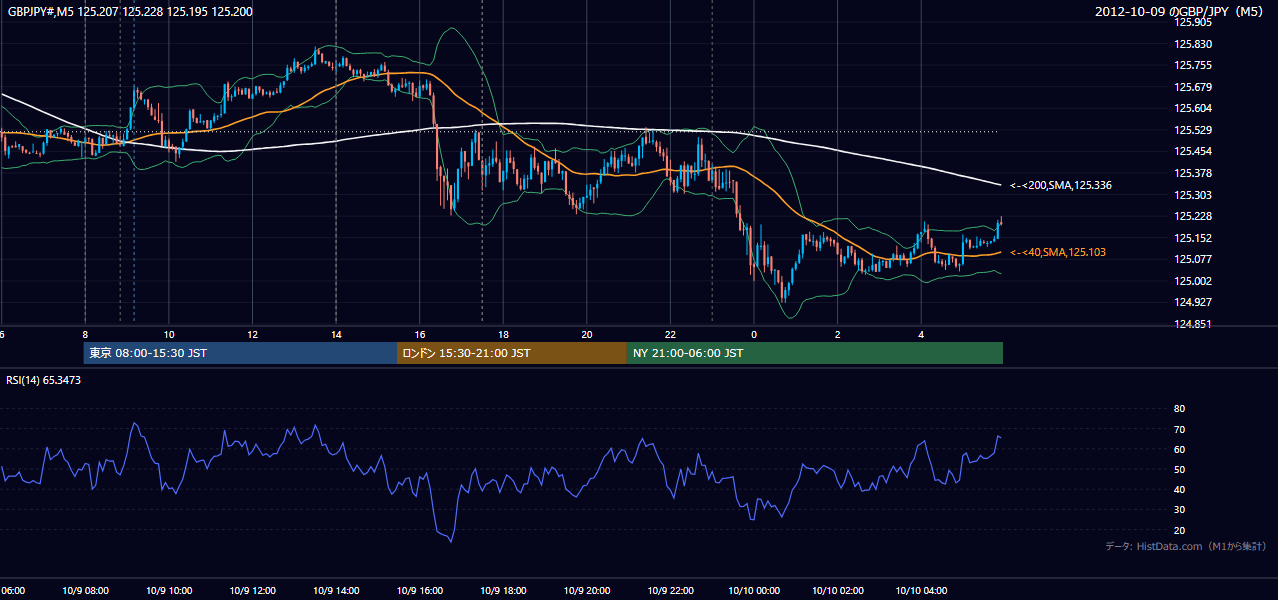Click the 125.303 price axis value
The image size is (1278, 600).
click(1192, 195)
